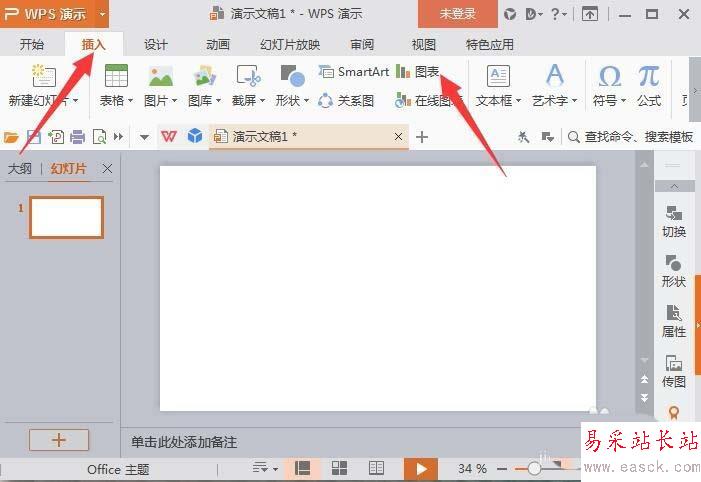
Task: Select normal view in status bar
Action: tap(303, 468)
